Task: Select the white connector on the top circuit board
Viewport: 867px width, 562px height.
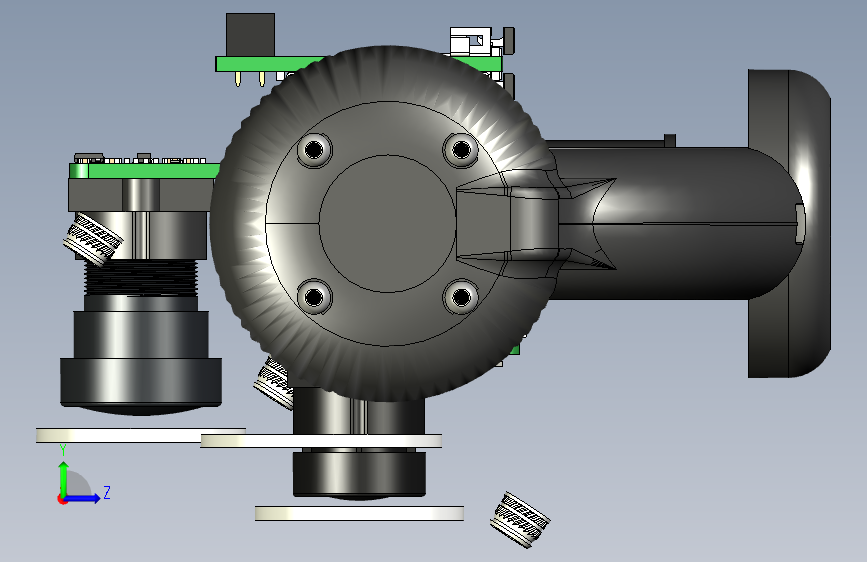Action: click(471, 41)
